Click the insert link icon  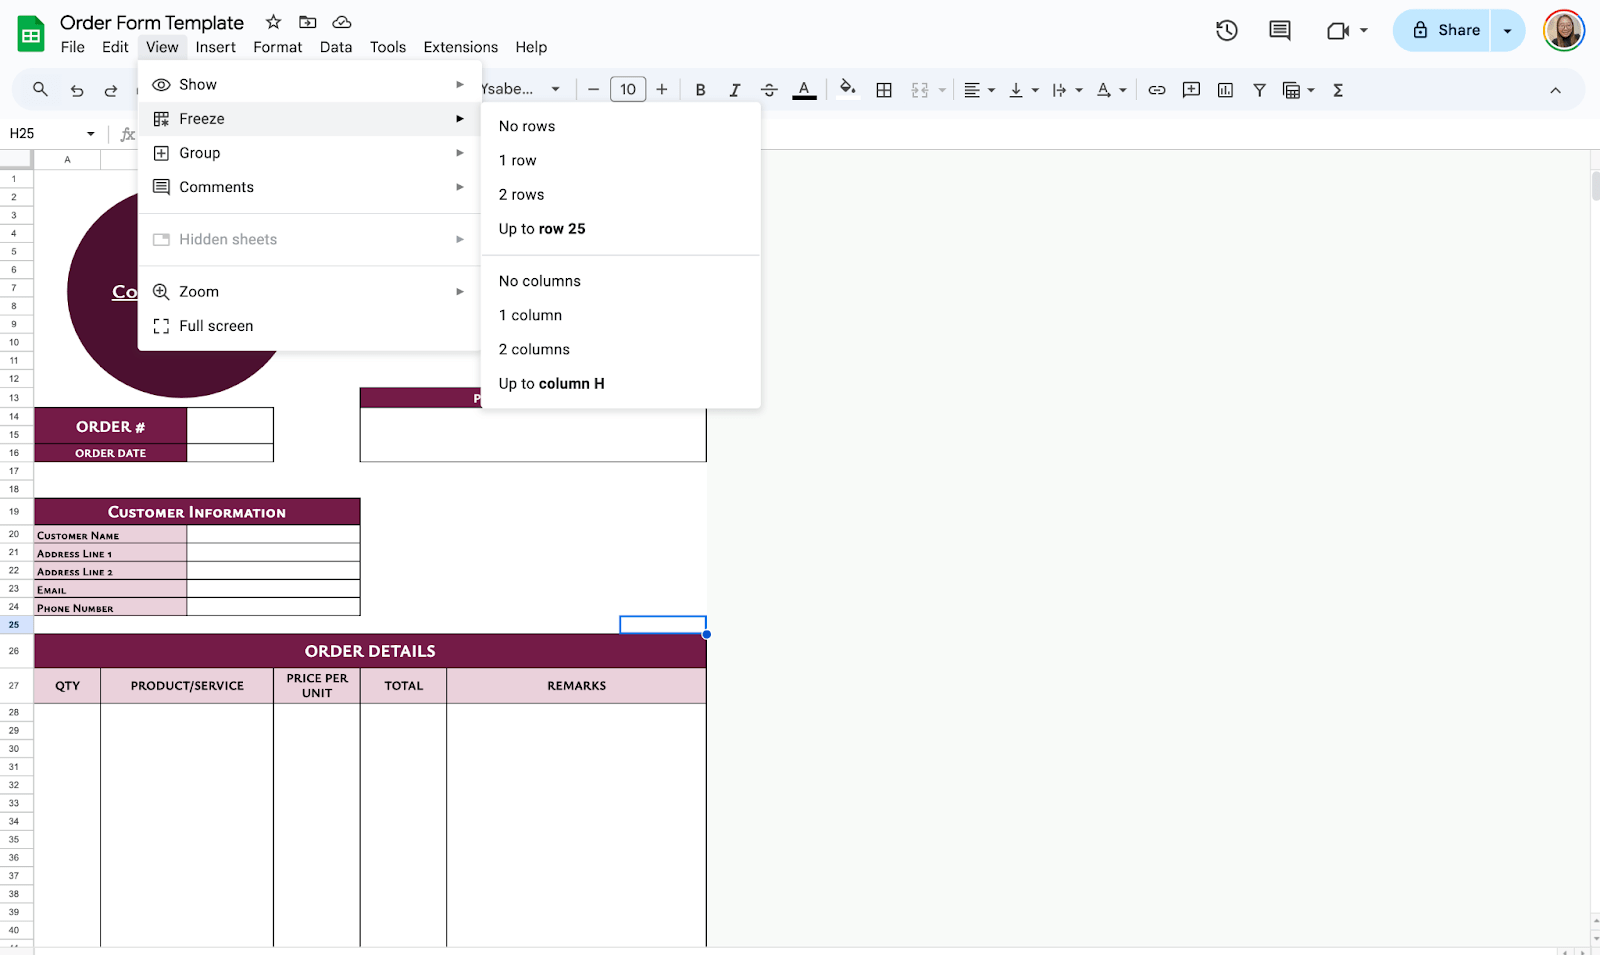(1157, 90)
